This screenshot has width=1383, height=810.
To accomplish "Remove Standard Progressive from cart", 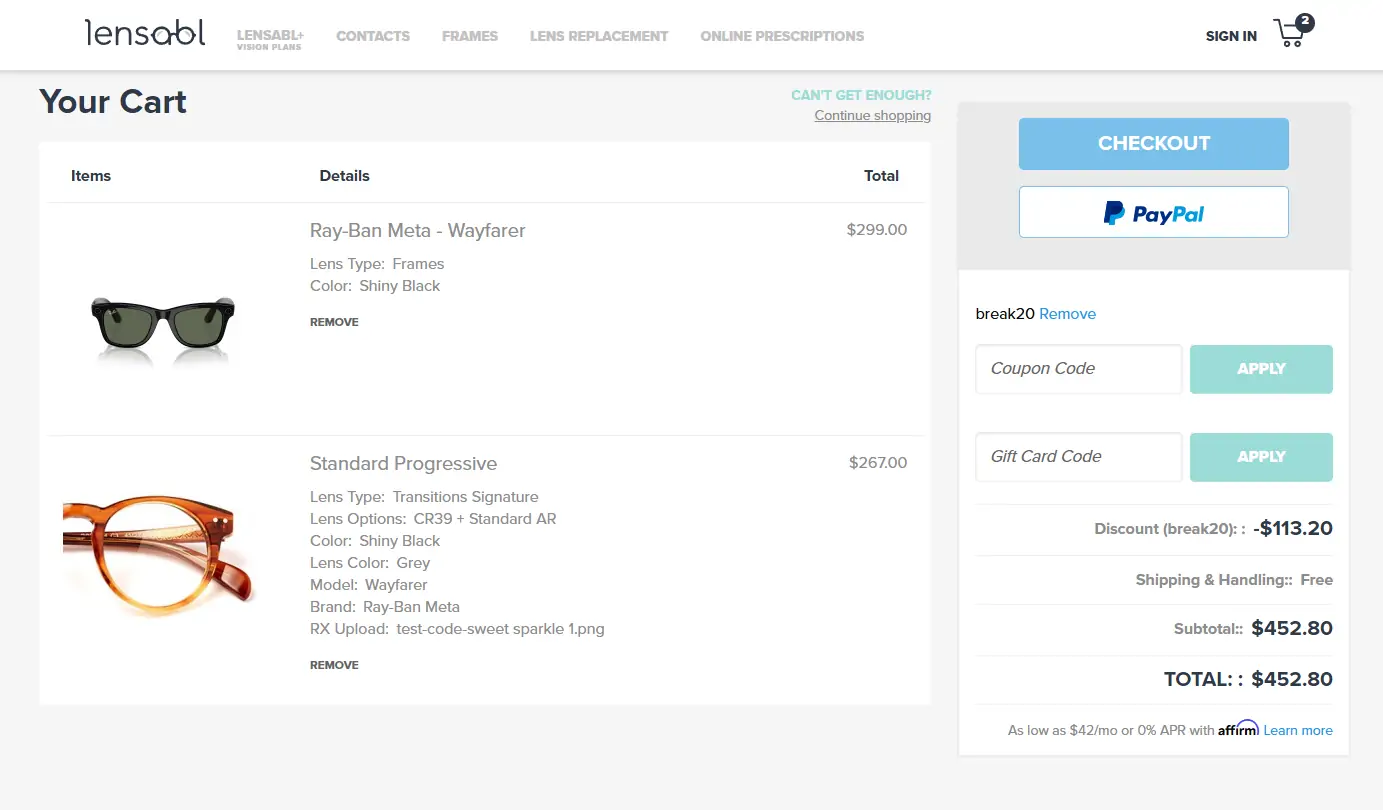I will coord(334,665).
